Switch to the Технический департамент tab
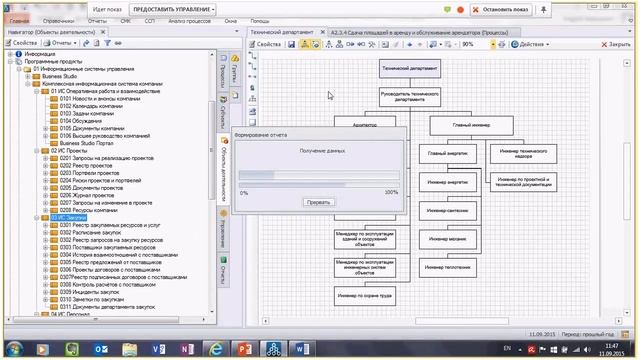This screenshot has height=360, width=640. (x=282, y=32)
